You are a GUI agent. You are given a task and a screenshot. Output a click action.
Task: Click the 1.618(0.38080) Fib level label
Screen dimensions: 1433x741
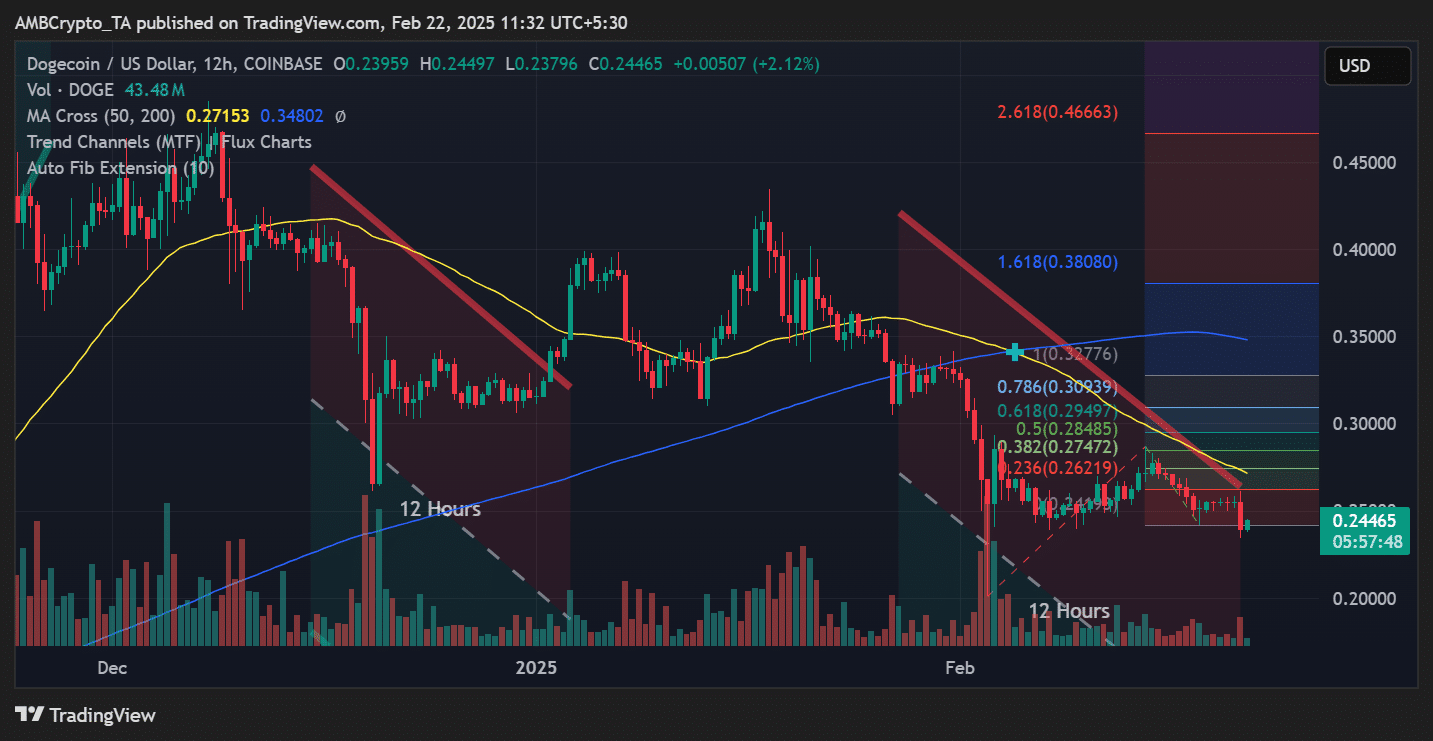point(1058,262)
